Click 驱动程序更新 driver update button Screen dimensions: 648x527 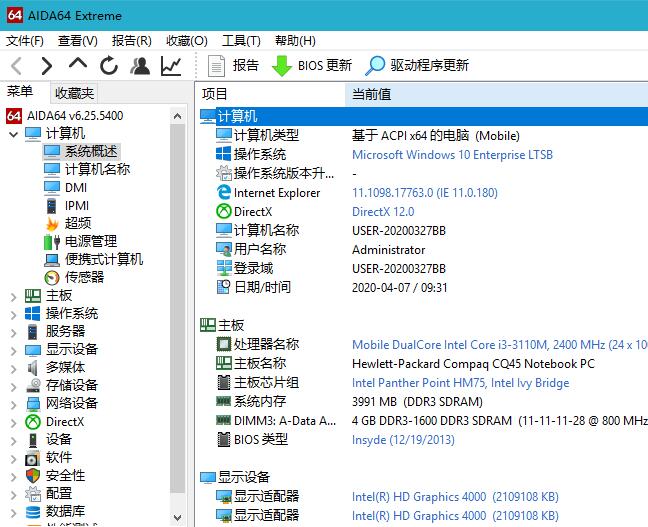click(417, 66)
